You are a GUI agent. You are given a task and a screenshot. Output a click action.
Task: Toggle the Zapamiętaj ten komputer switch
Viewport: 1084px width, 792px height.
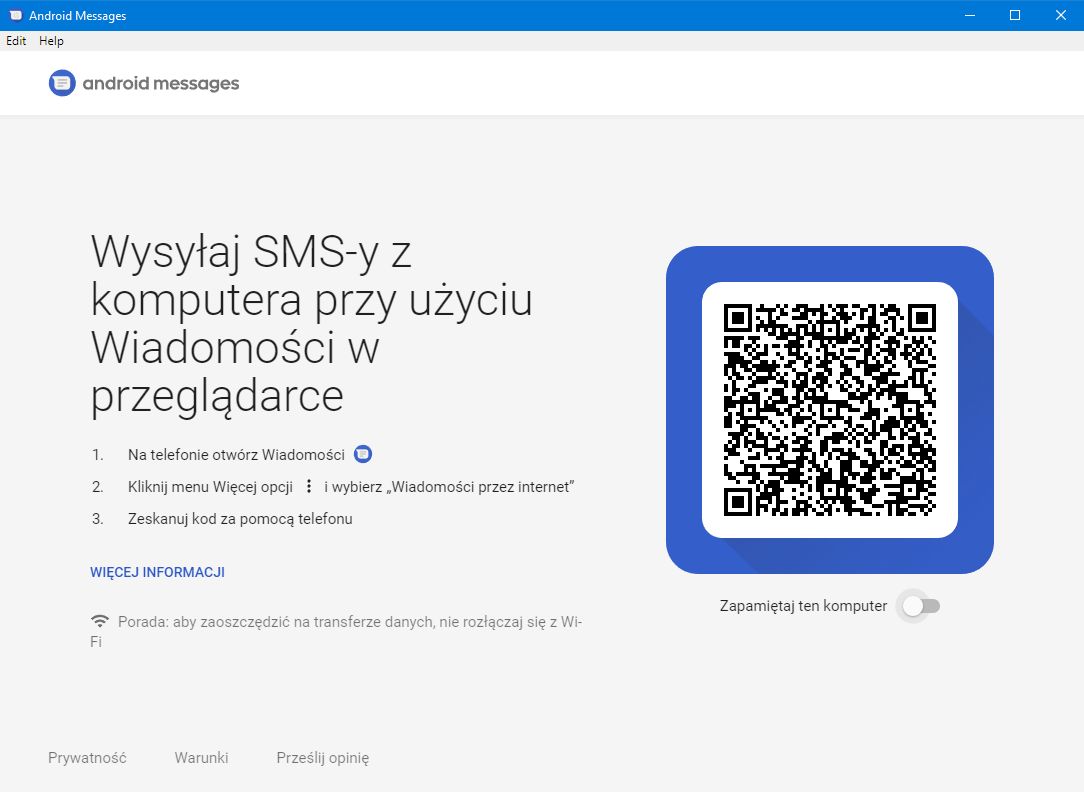pyautogui.click(x=921, y=606)
